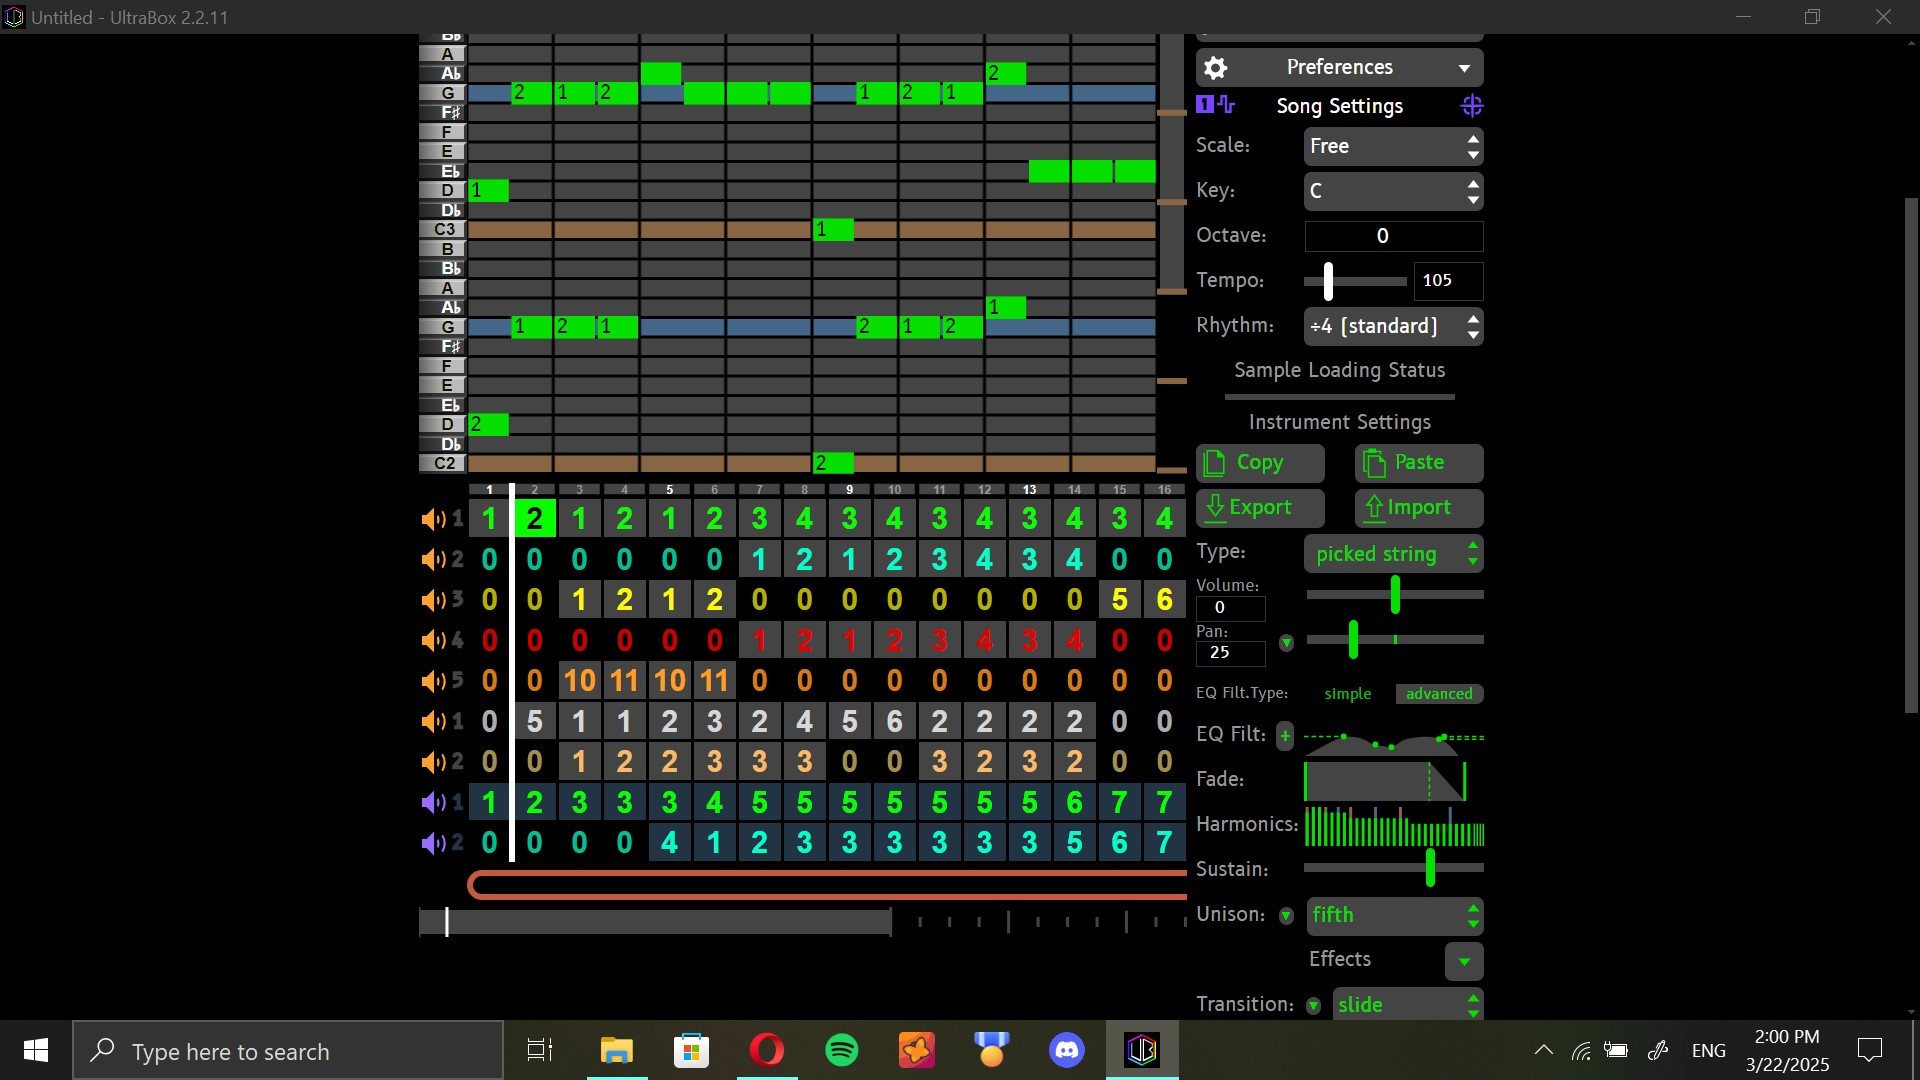Click the C3 piano key

pyautogui.click(x=443, y=230)
